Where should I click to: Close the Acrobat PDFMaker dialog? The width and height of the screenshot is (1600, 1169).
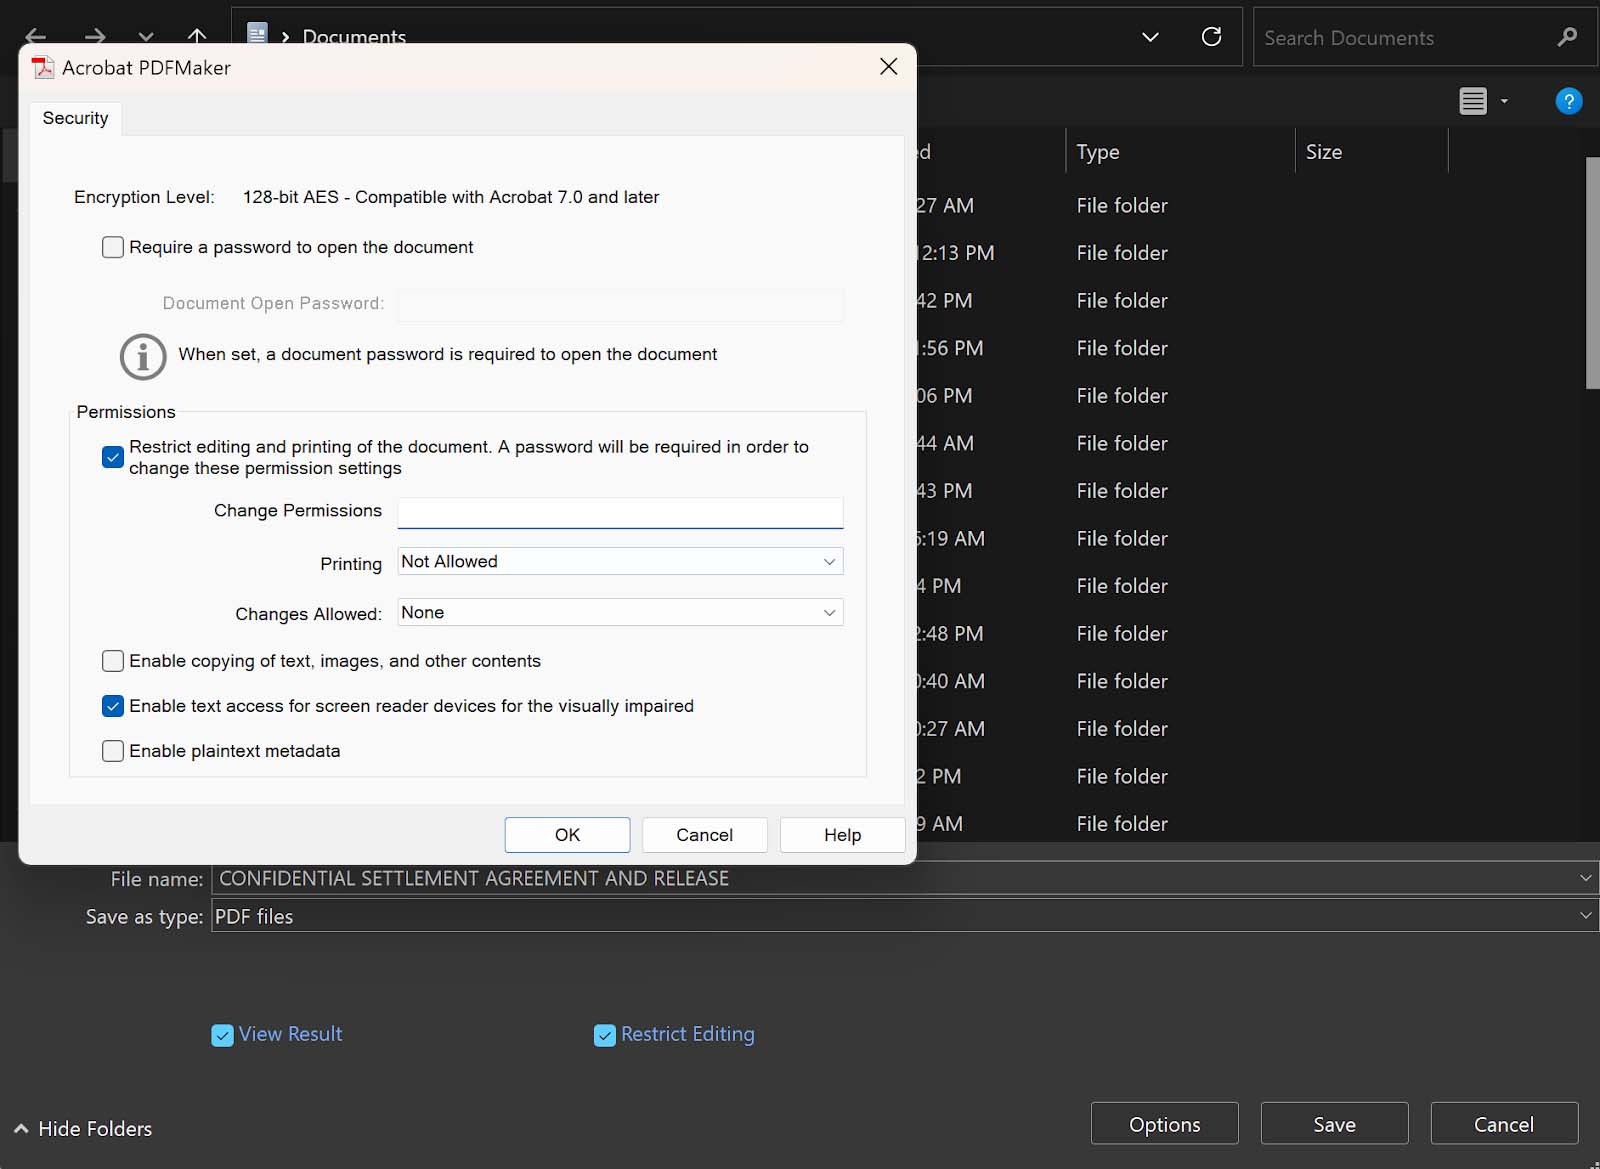pos(888,67)
